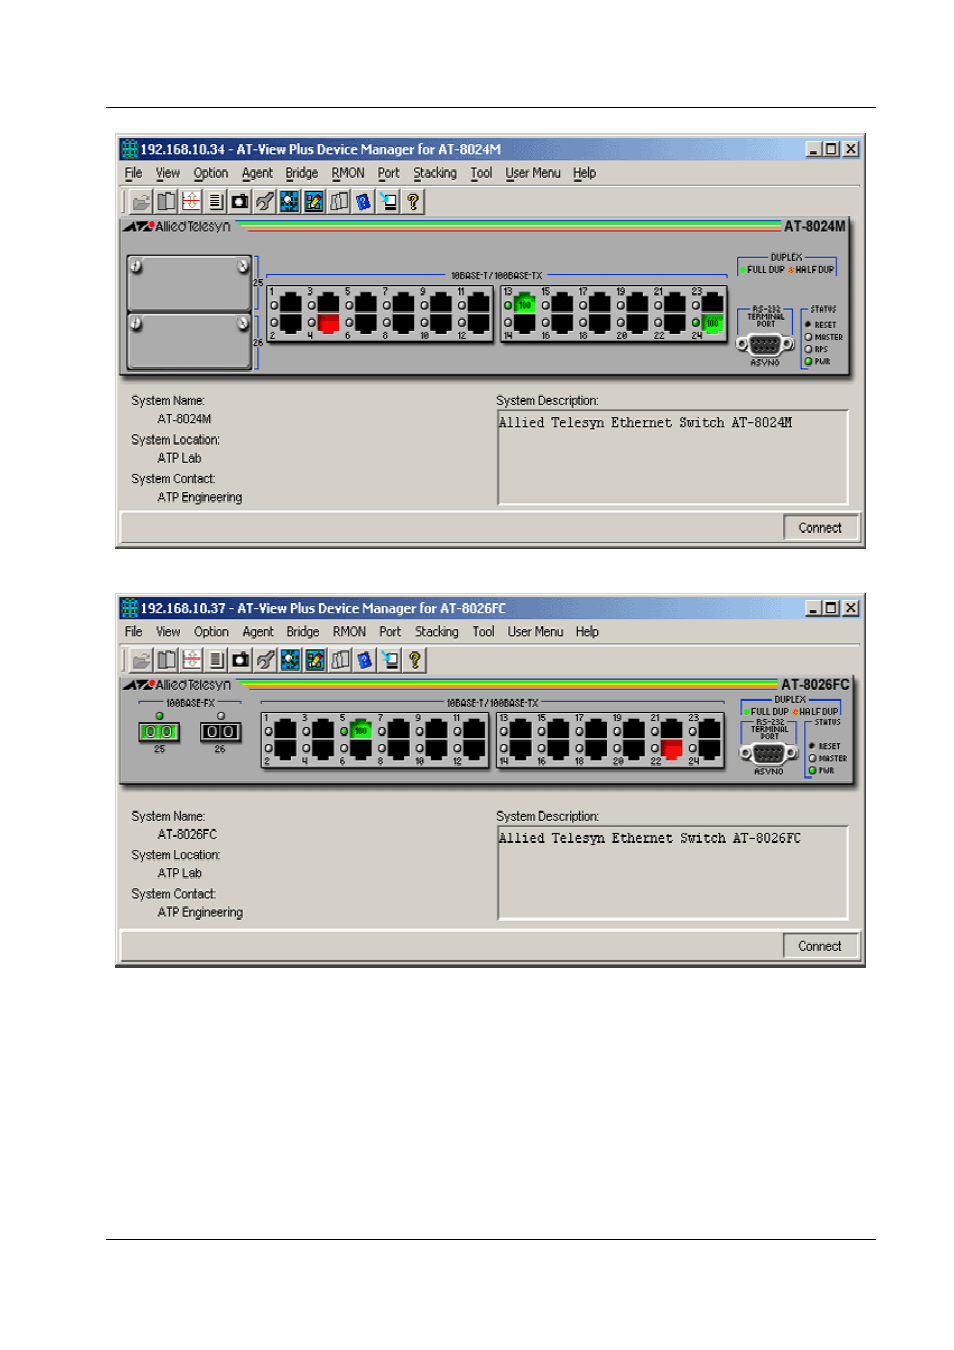Click Connect in the AT-8026FC window
The image size is (954, 1350).
click(820, 946)
